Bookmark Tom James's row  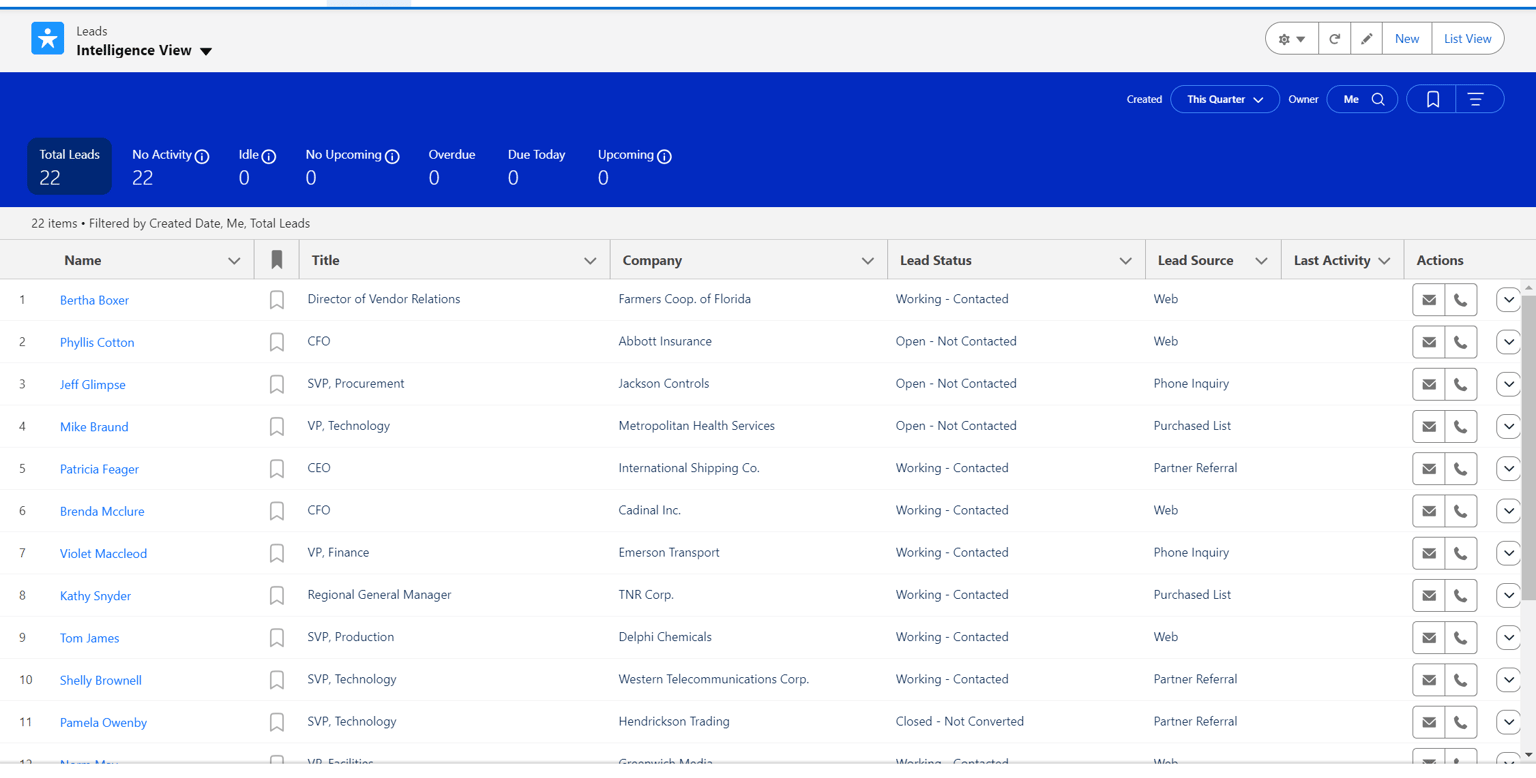pyautogui.click(x=277, y=638)
